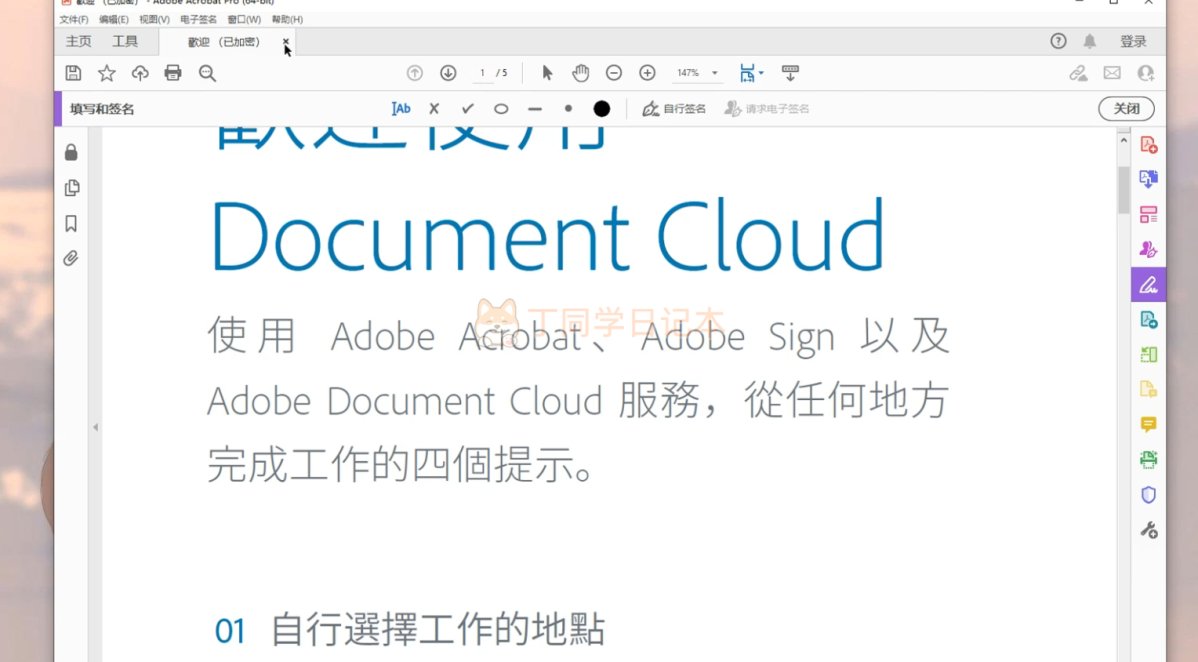Click the Save file icon

(73, 73)
